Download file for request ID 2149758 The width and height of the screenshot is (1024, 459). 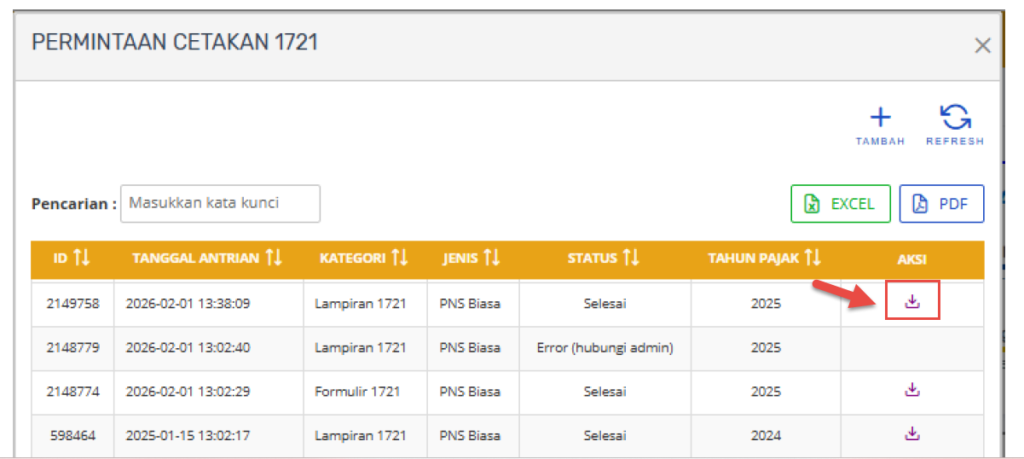(912, 301)
